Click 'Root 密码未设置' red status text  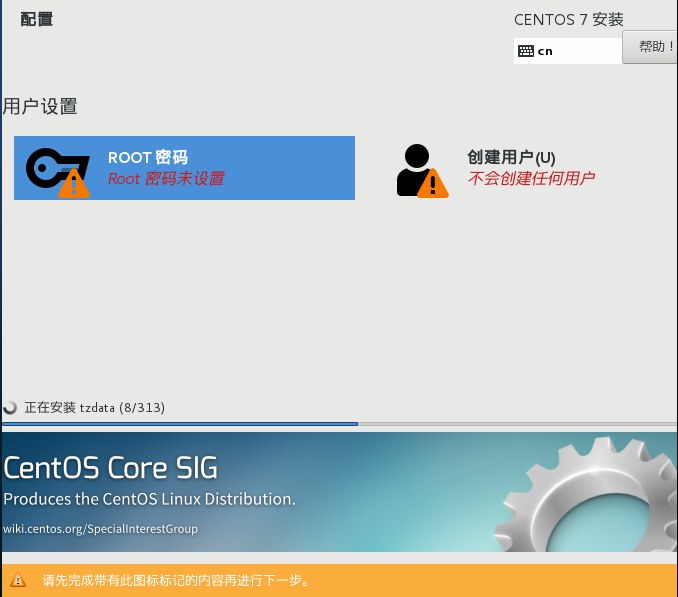166,179
